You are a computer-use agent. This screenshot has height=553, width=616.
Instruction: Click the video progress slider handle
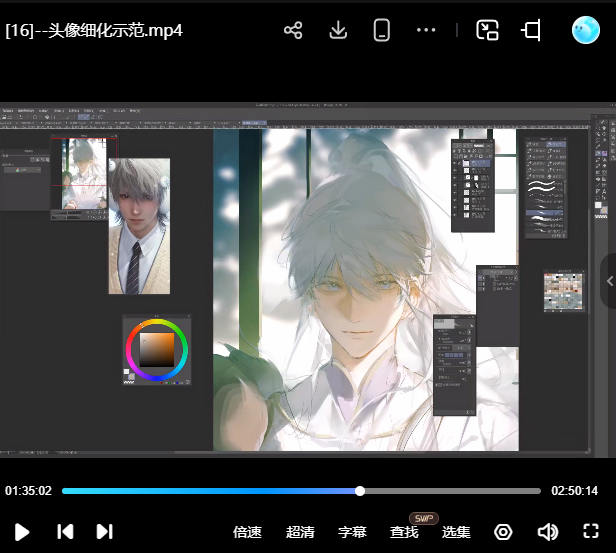[x=360, y=491]
